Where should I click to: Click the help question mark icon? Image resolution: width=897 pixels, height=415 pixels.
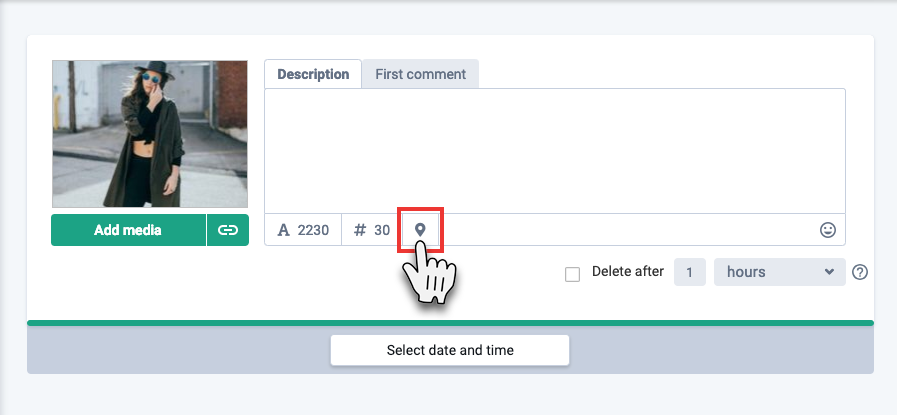(860, 272)
